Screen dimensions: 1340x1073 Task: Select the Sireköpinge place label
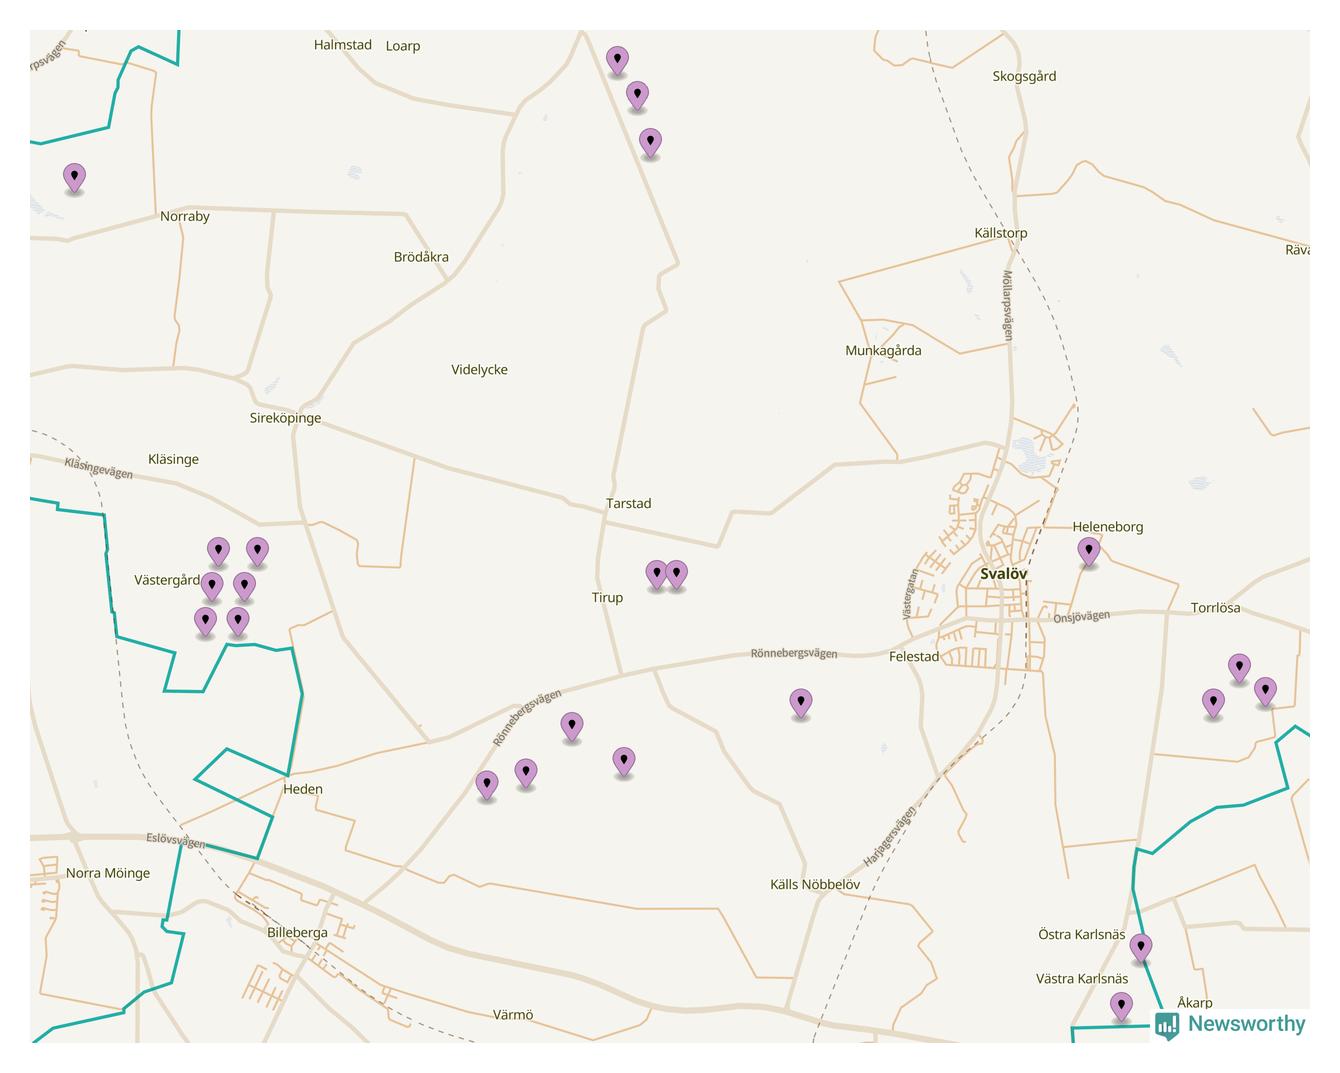(x=285, y=418)
